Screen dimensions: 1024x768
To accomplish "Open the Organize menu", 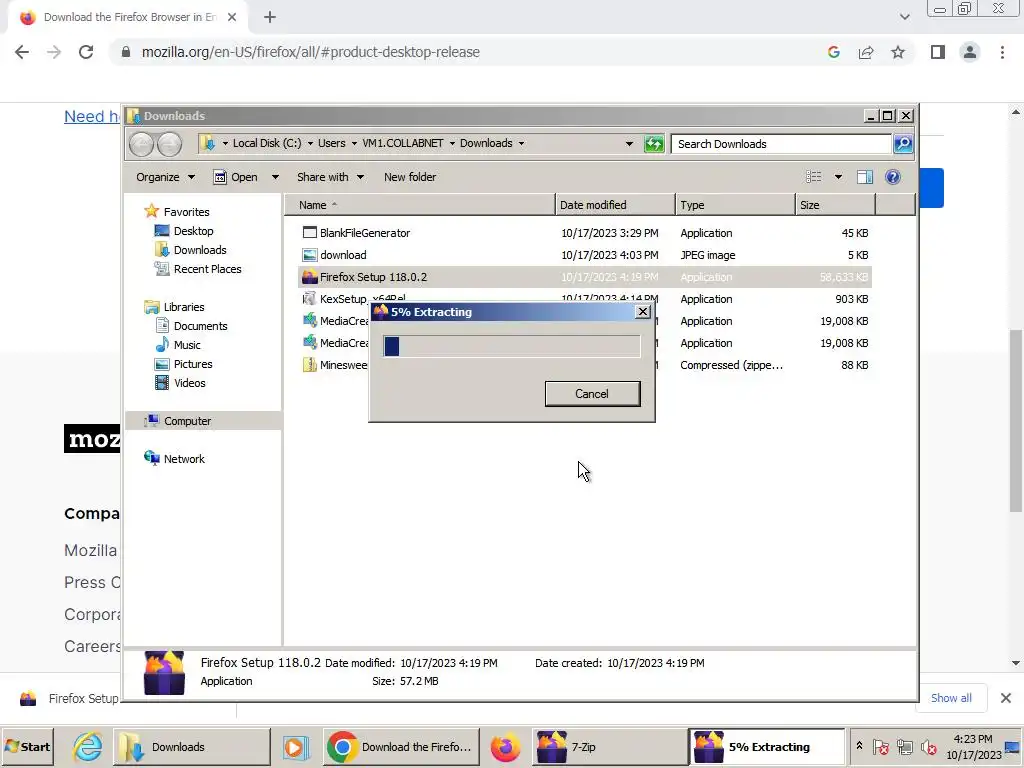I will (165, 177).
